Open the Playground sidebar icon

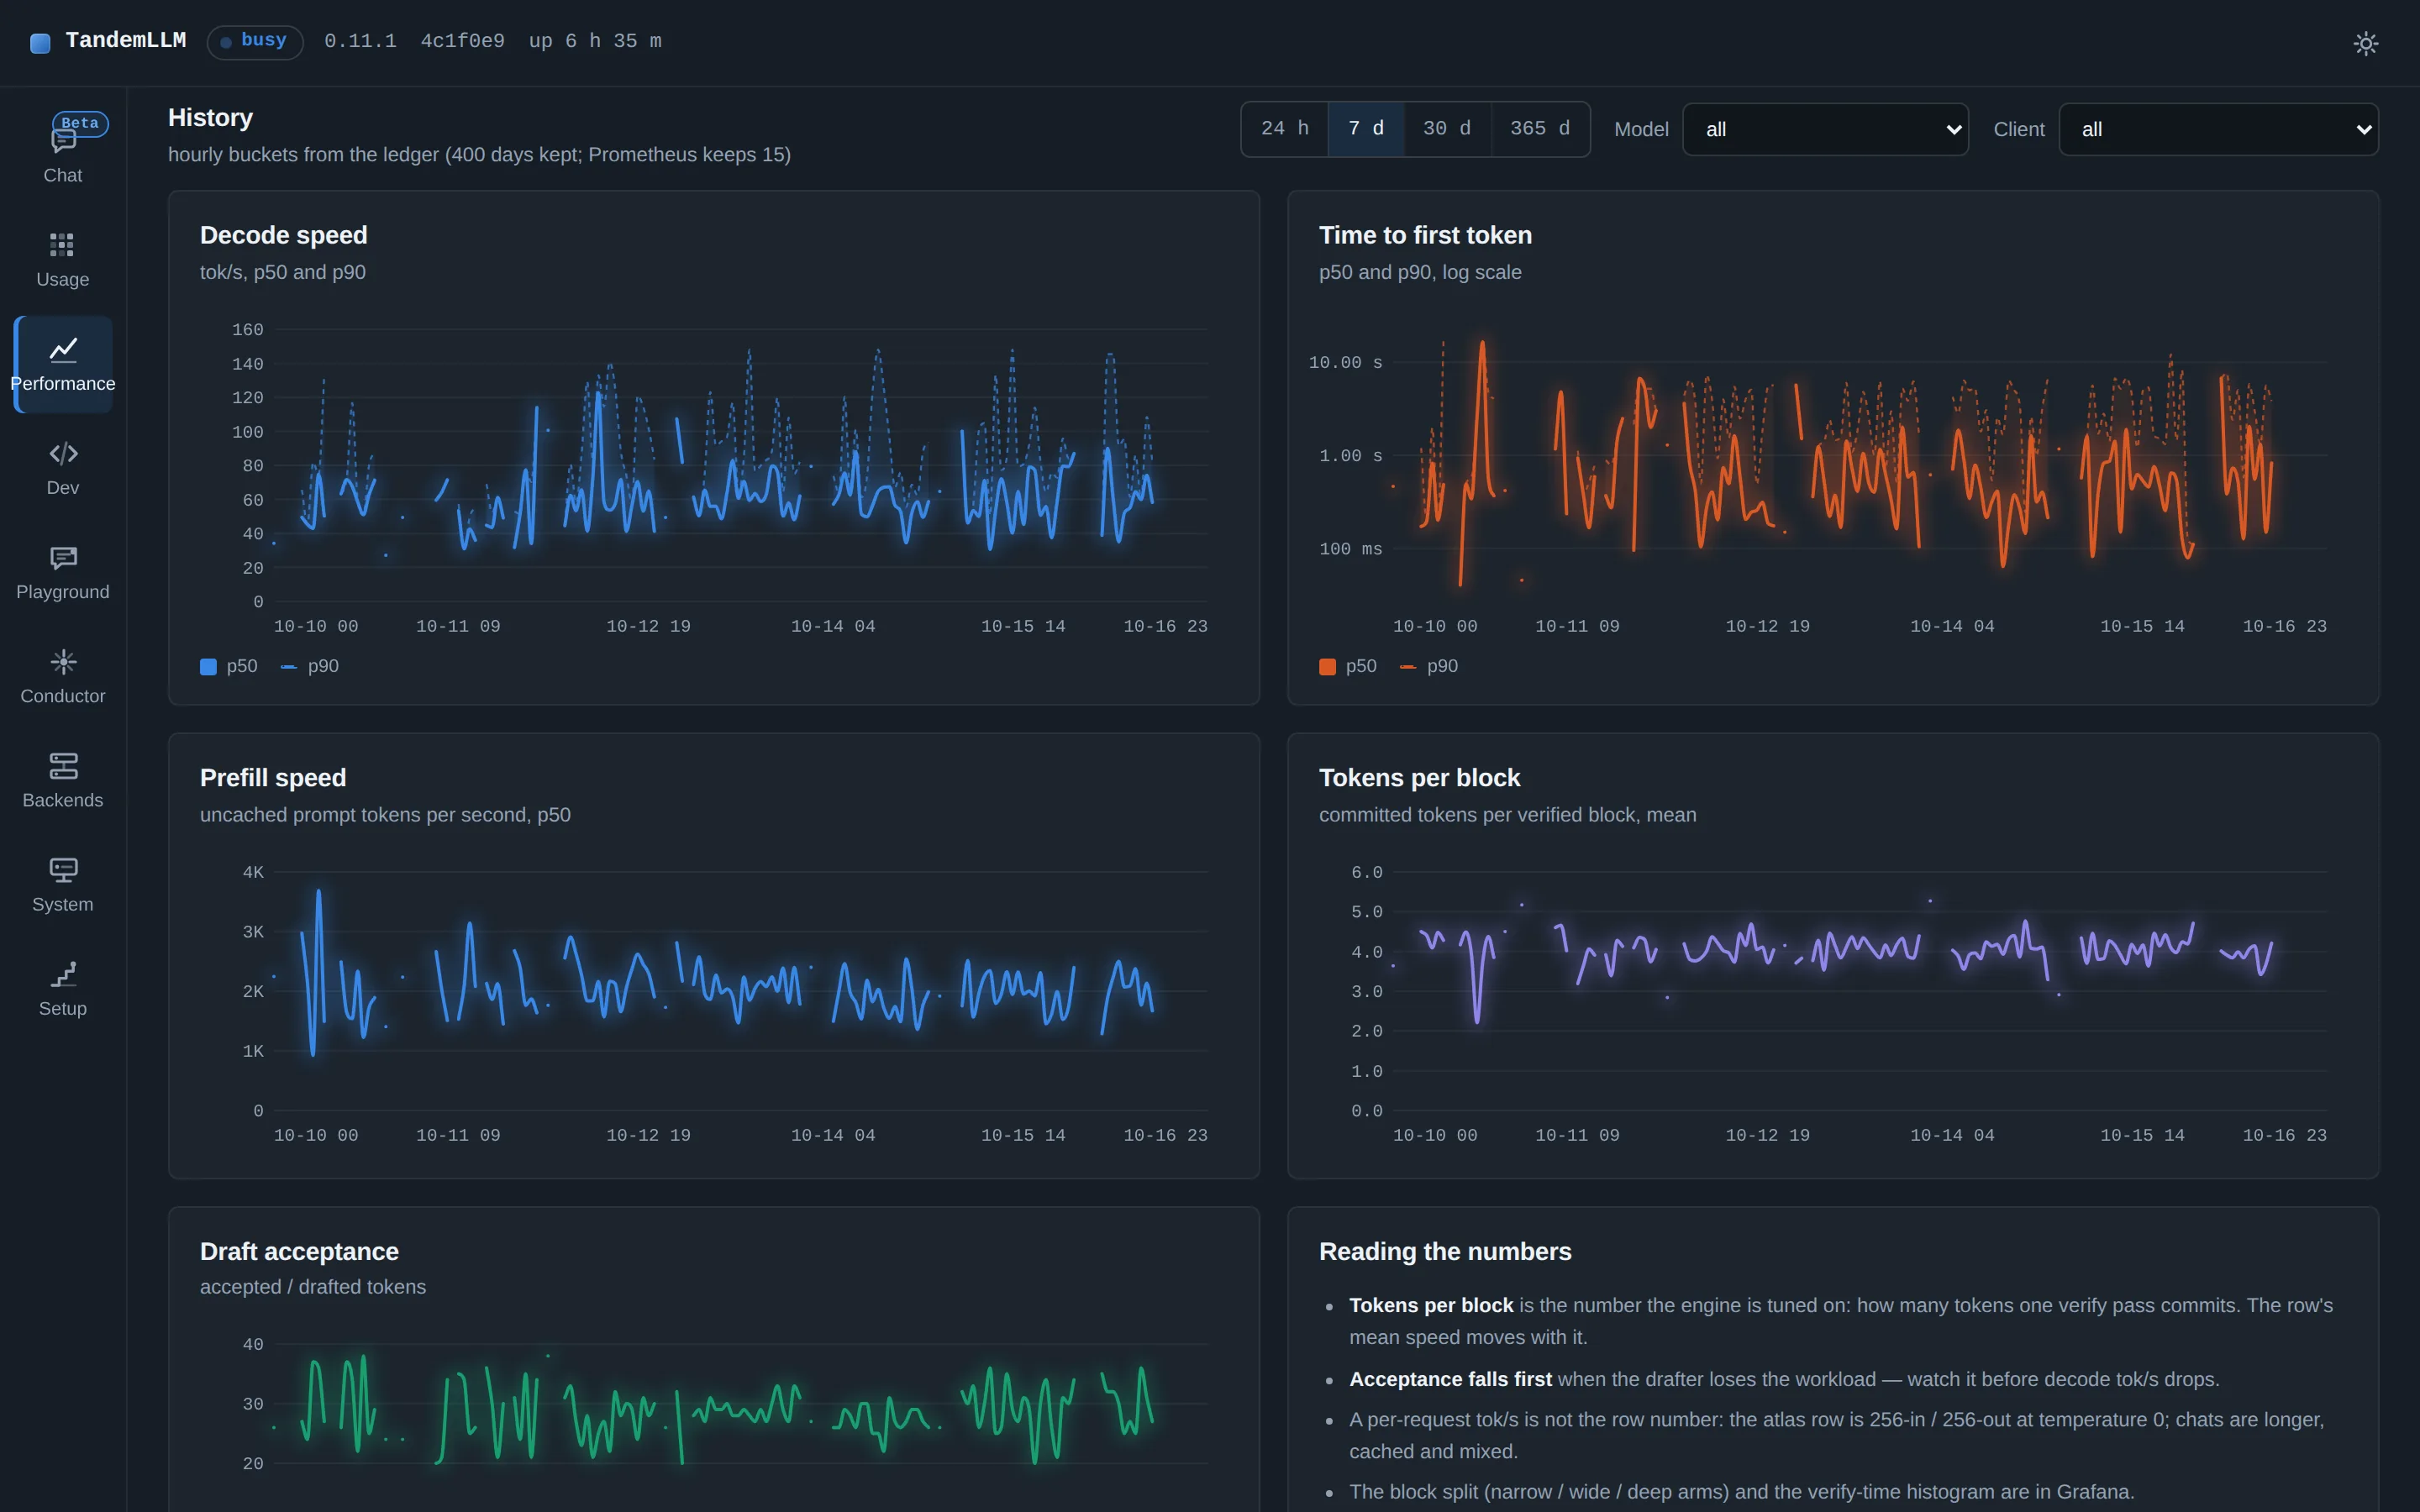pos(63,557)
